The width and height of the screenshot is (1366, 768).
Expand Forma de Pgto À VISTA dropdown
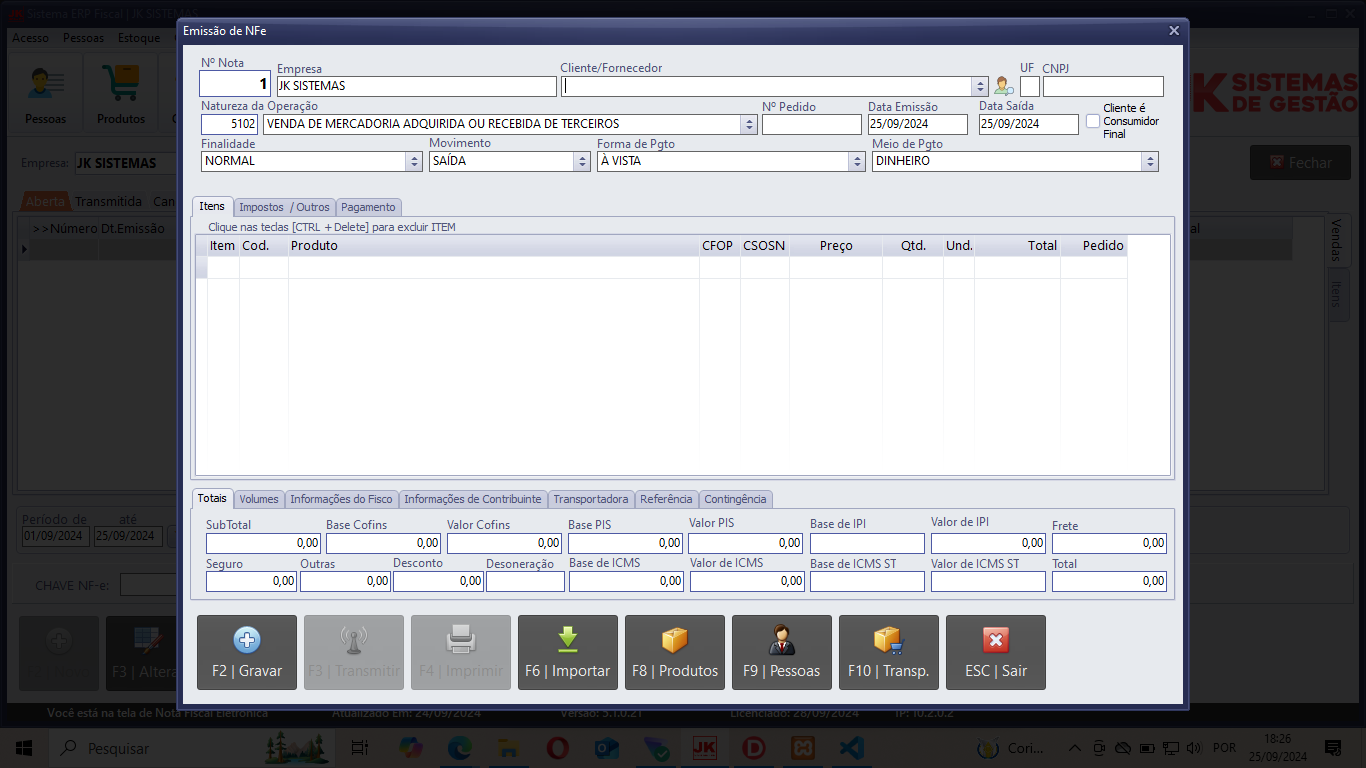857,161
